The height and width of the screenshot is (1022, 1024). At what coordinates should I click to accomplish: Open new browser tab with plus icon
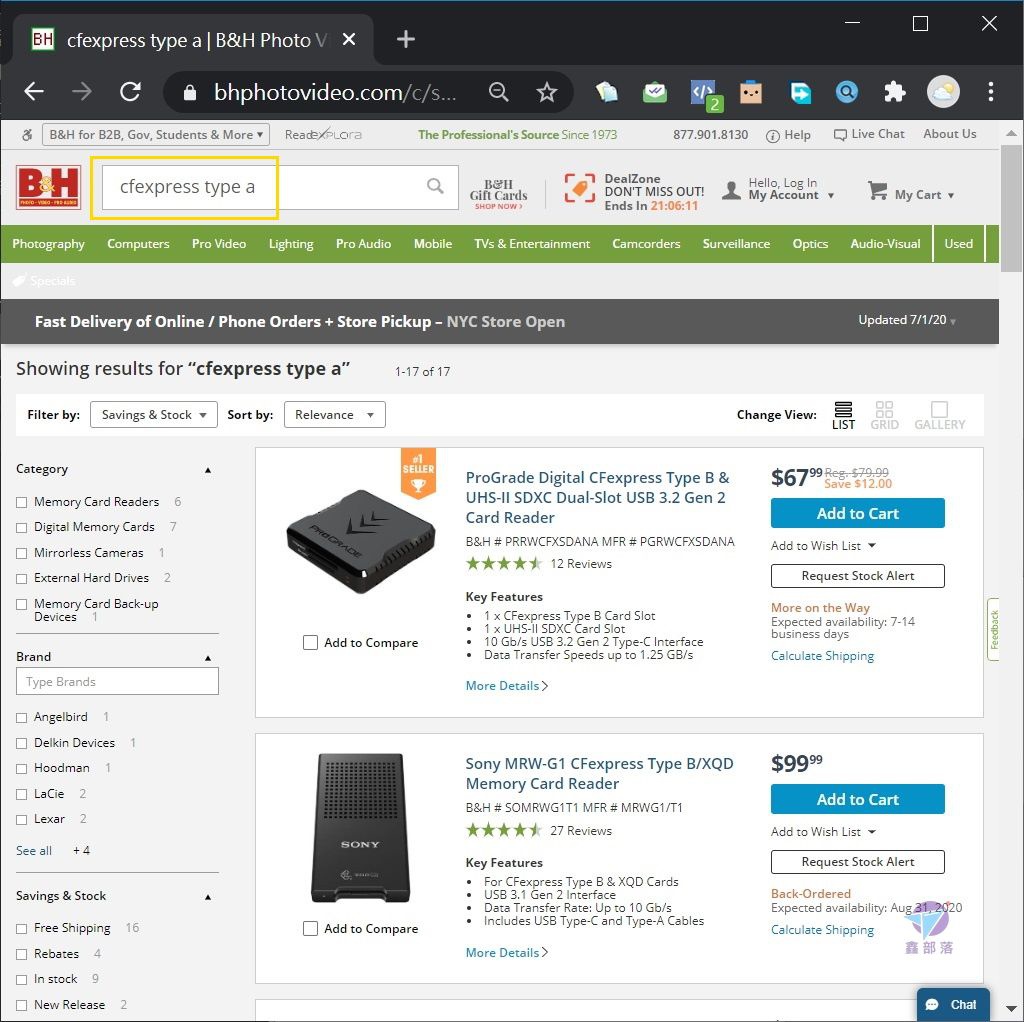pyautogui.click(x=406, y=40)
